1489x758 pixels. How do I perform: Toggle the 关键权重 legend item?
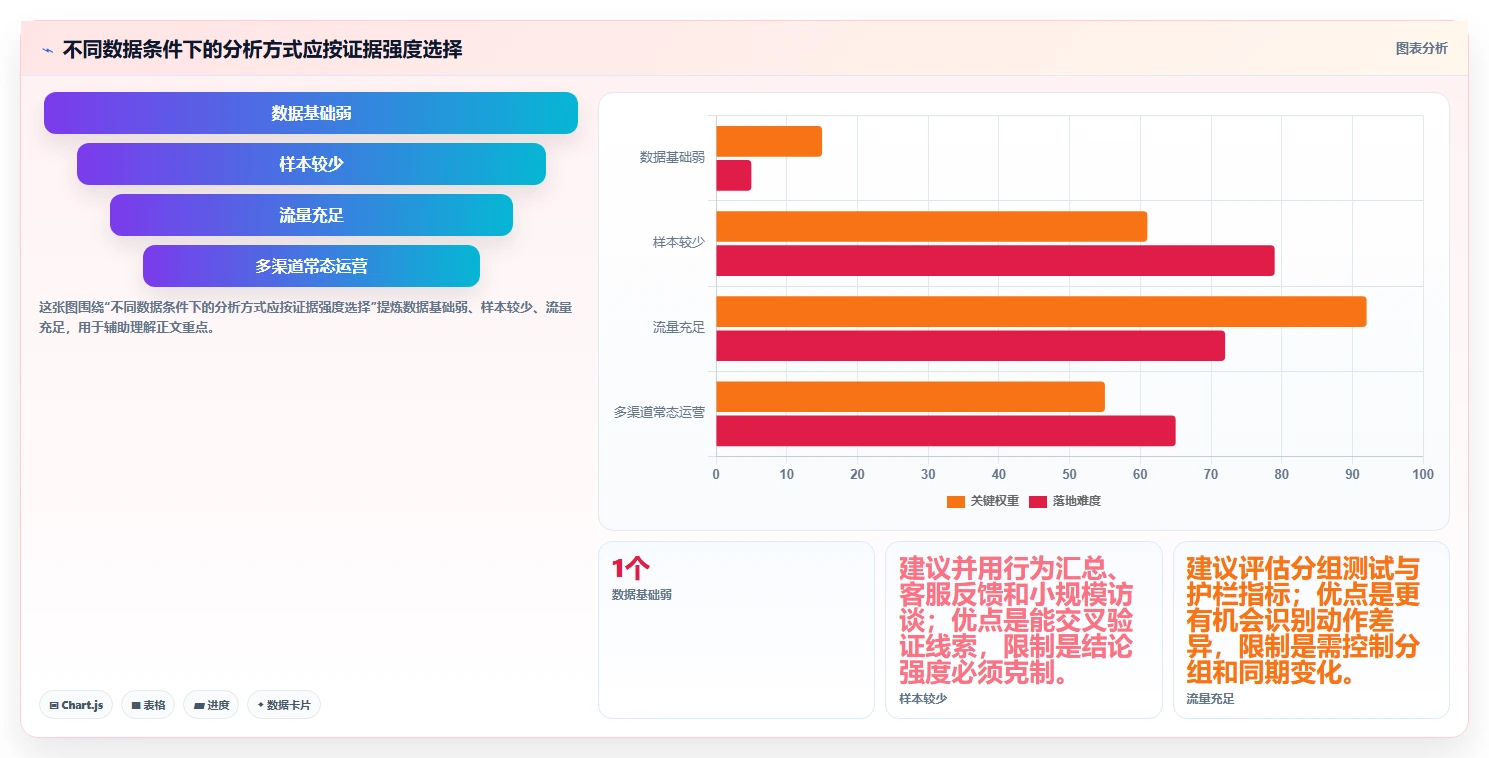point(983,501)
